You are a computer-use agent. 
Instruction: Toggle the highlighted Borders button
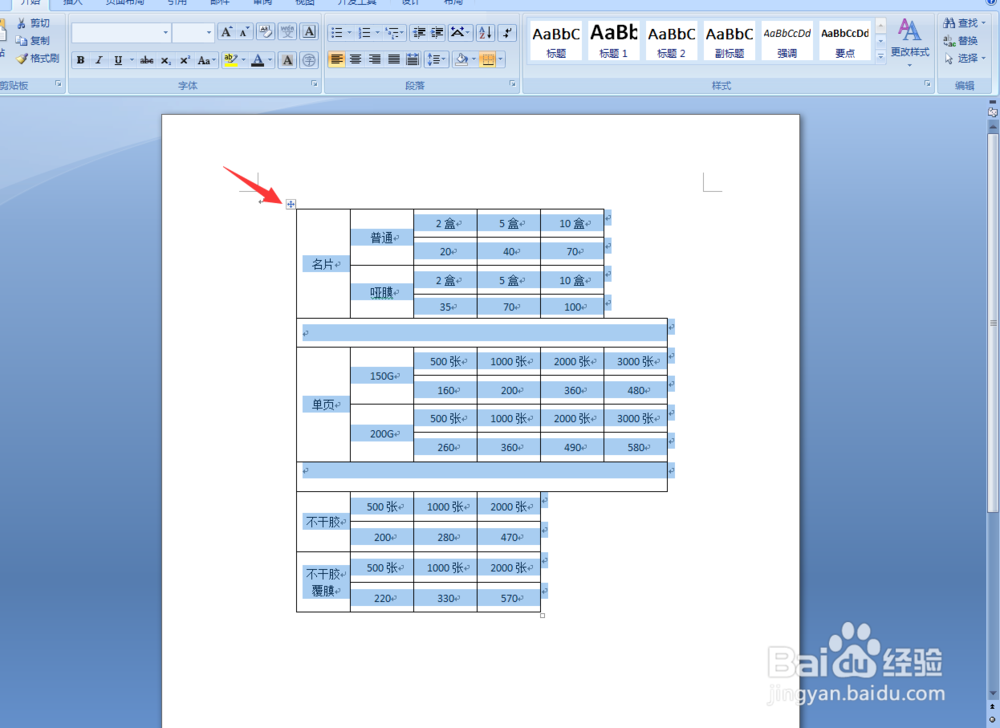point(488,60)
